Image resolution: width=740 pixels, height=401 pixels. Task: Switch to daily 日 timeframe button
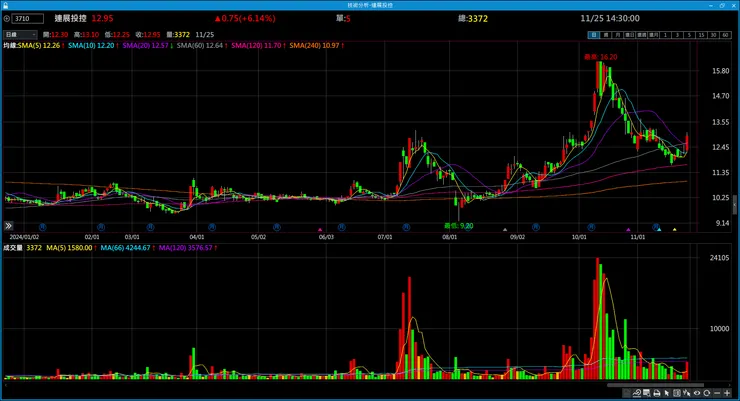pos(594,35)
